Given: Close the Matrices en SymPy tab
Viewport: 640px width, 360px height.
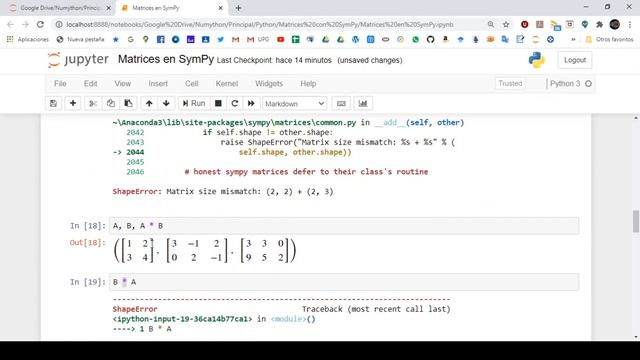Looking at the screenshot, I should point(220,8).
